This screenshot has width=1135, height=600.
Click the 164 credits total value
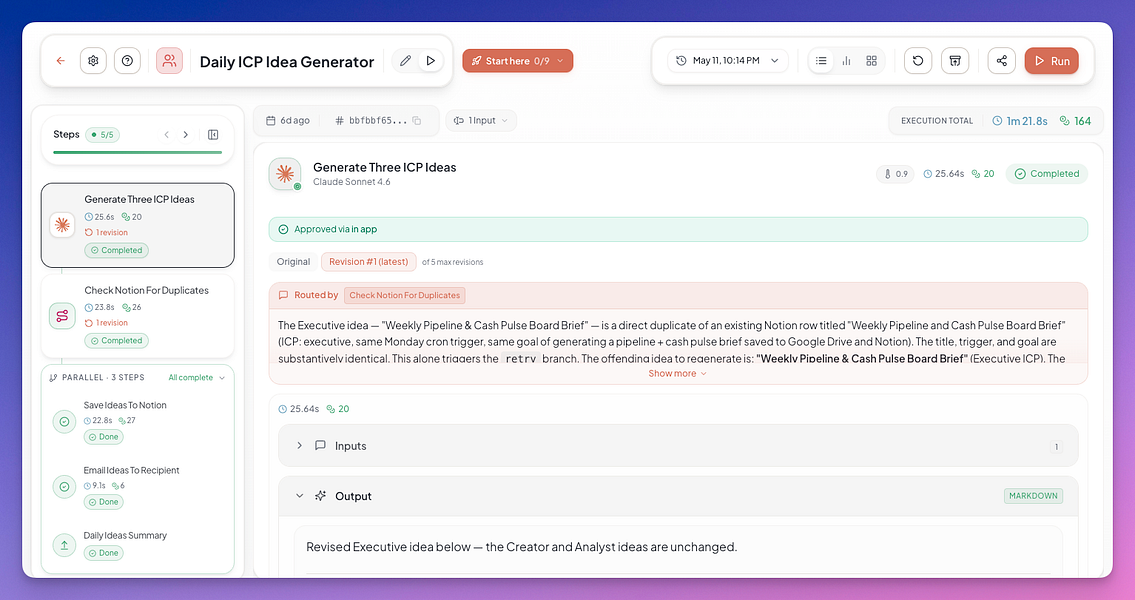[1076, 121]
